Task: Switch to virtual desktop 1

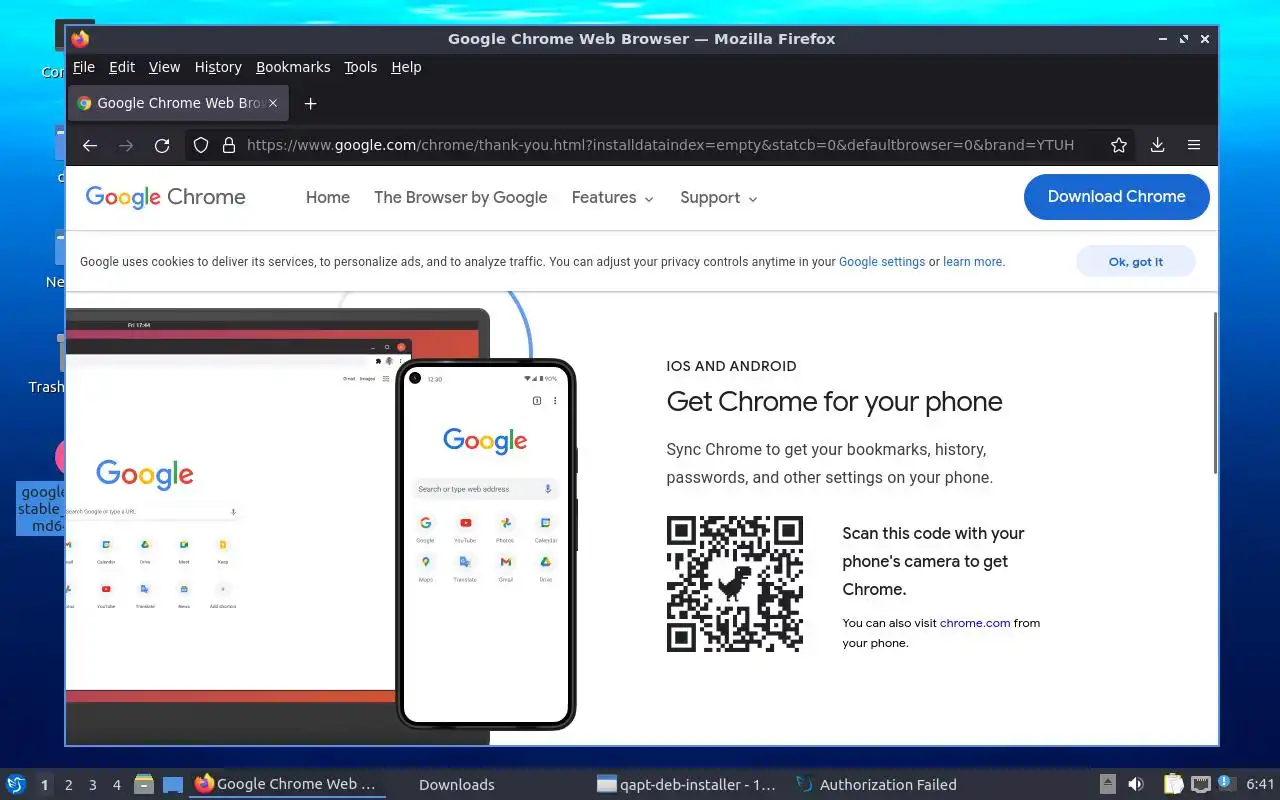Action: [44, 785]
